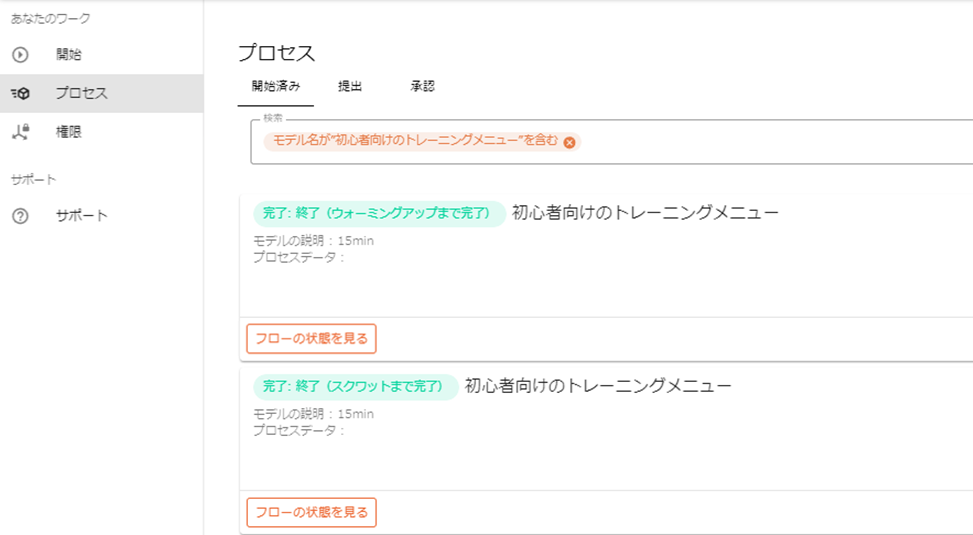The width and height of the screenshot is (973, 535).
Task: Switch to the 開始済み tab
Action: (275, 86)
